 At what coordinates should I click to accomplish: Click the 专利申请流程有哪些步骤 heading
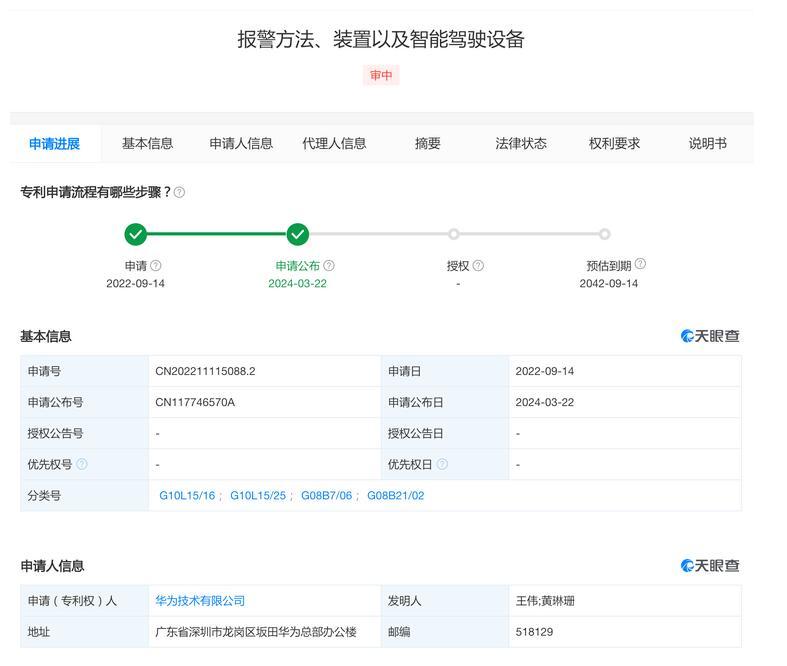(x=95, y=192)
